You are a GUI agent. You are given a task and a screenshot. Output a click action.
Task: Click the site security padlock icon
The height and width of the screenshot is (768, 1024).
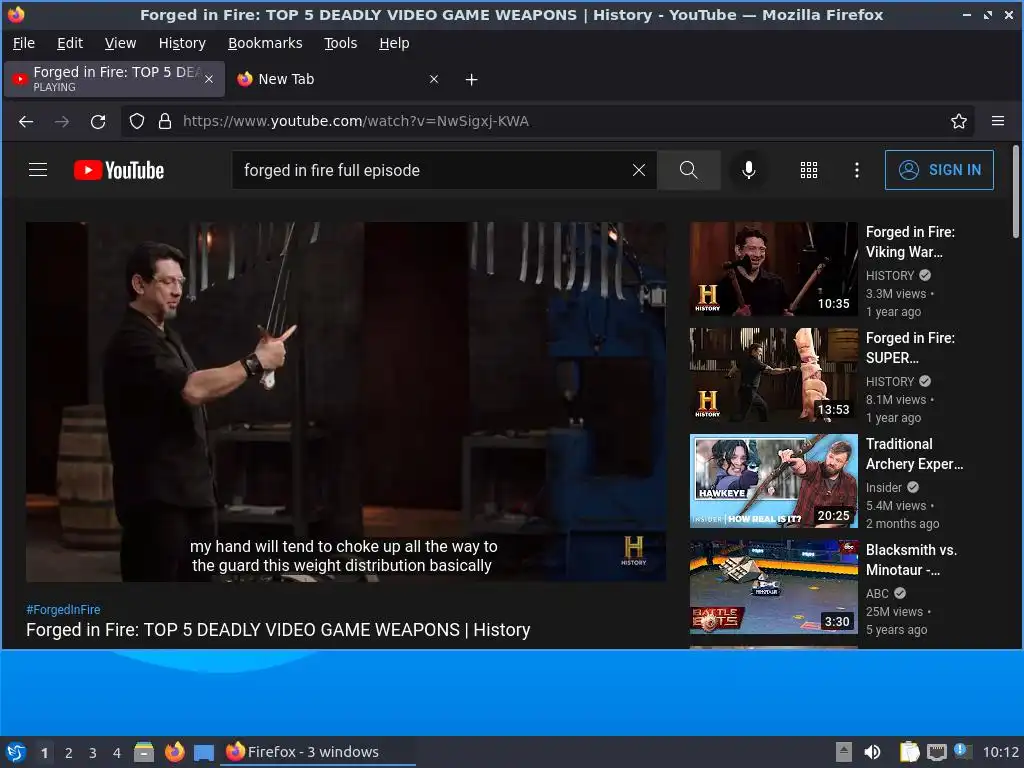165,121
